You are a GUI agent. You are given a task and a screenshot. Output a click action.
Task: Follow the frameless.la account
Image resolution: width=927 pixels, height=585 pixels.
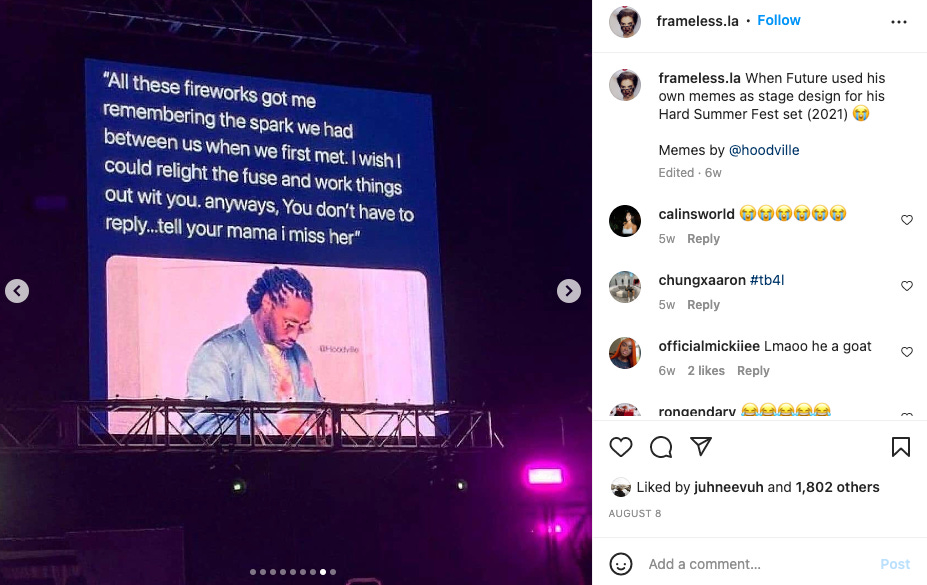tap(779, 20)
